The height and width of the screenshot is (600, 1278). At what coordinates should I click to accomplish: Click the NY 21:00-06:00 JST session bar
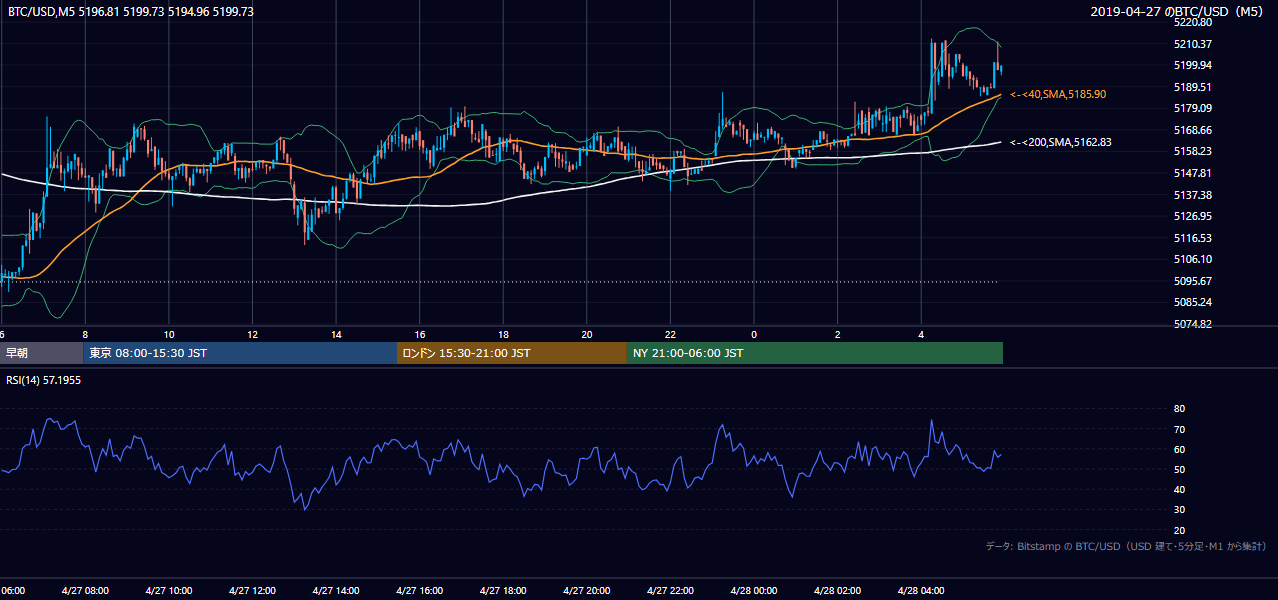coord(815,353)
